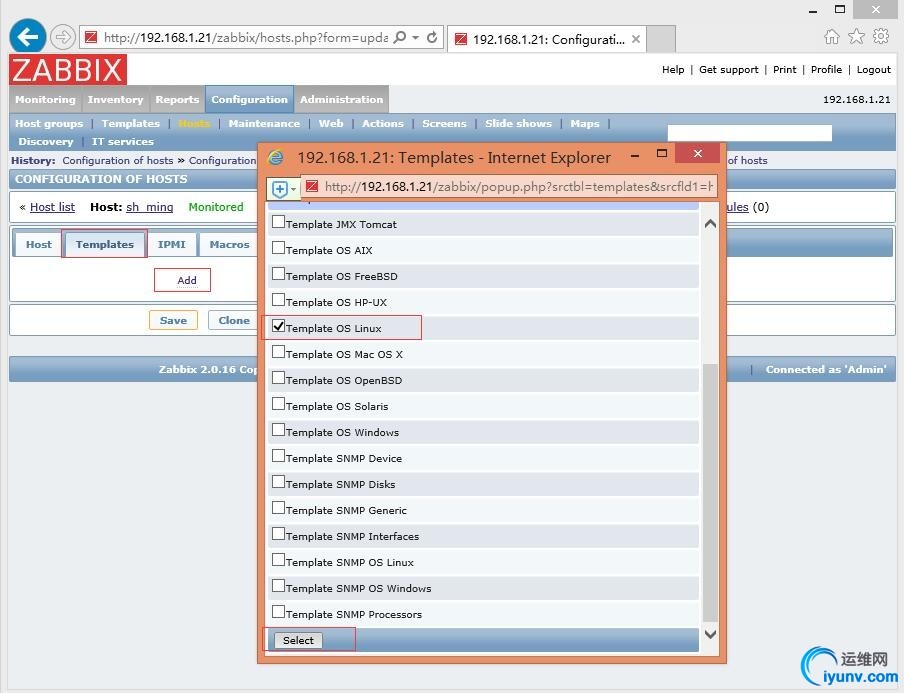
Task: Open browser tools gear icon
Action: pos(881,37)
